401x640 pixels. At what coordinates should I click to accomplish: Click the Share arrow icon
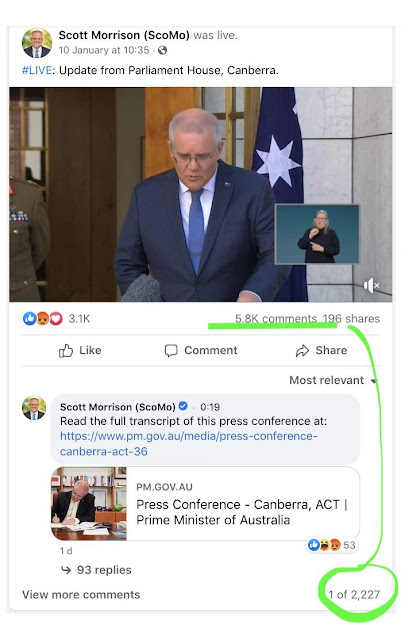click(302, 351)
